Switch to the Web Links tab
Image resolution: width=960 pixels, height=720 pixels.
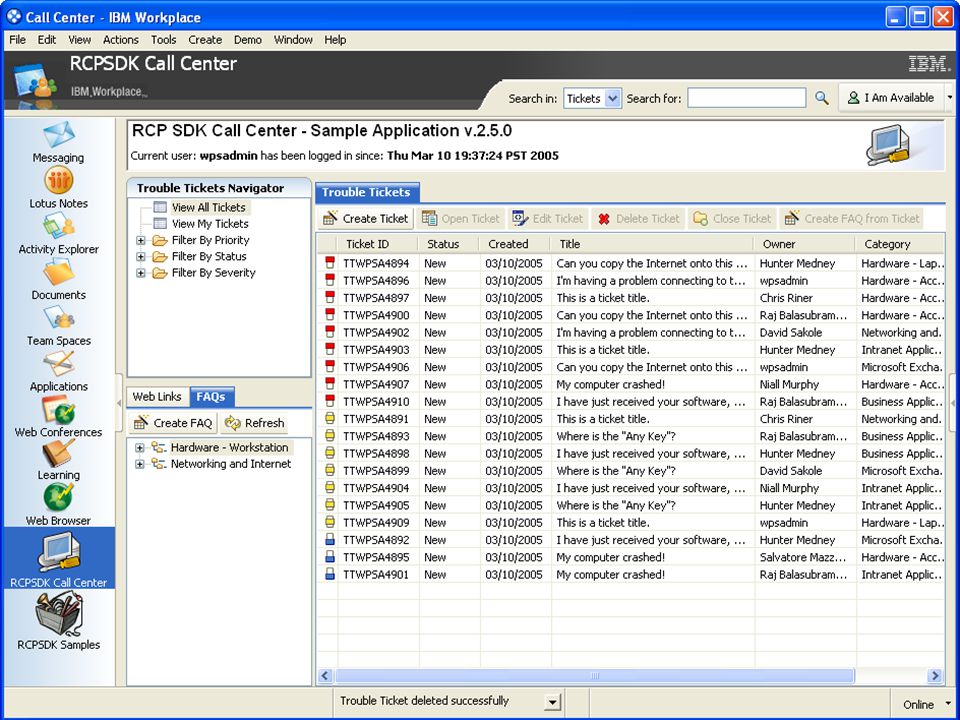pos(157,397)
